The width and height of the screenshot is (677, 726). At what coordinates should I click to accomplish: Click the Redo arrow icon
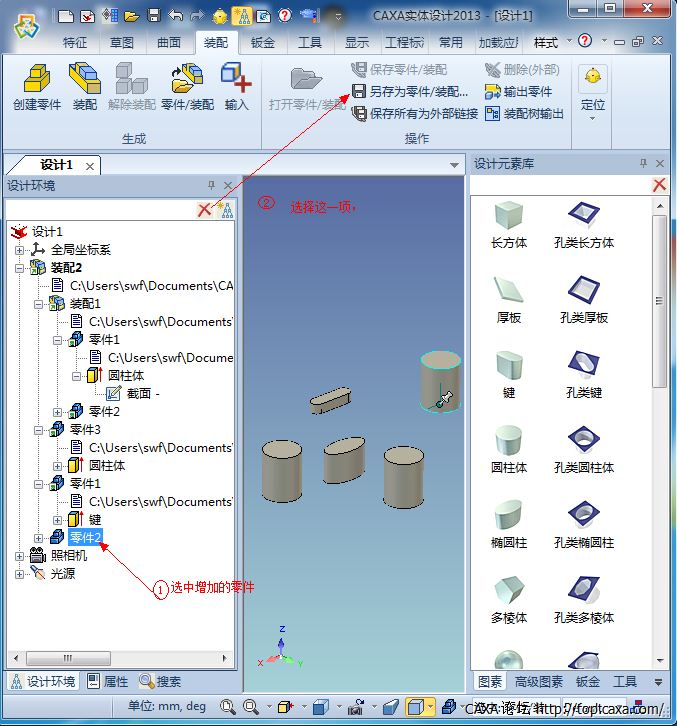coord(198,16)
